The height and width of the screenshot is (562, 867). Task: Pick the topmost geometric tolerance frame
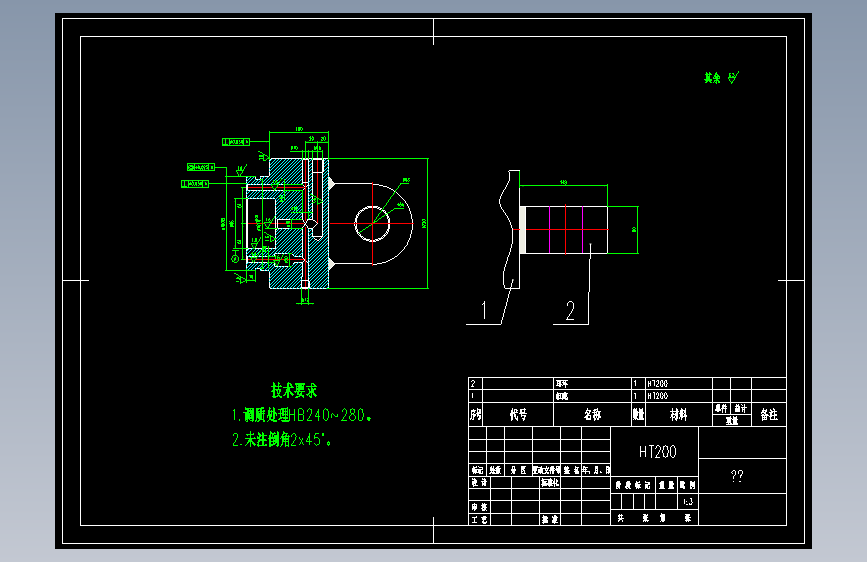coord(236,142)
